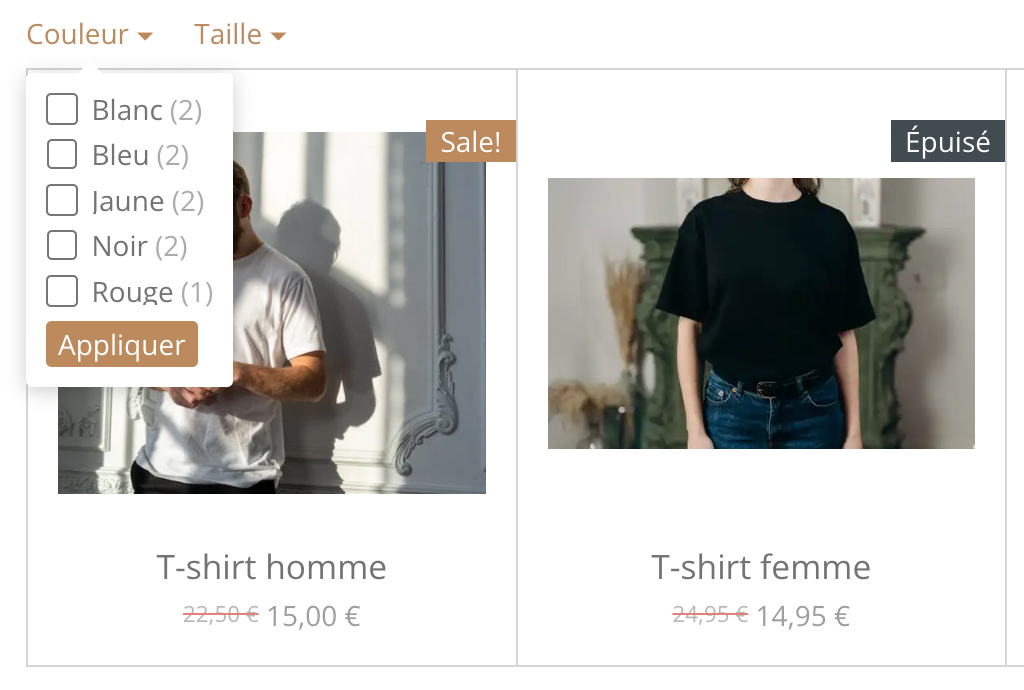Open the T-shirt homme product image
Viewport: 1024px width, 690px height.
point(359,313)
